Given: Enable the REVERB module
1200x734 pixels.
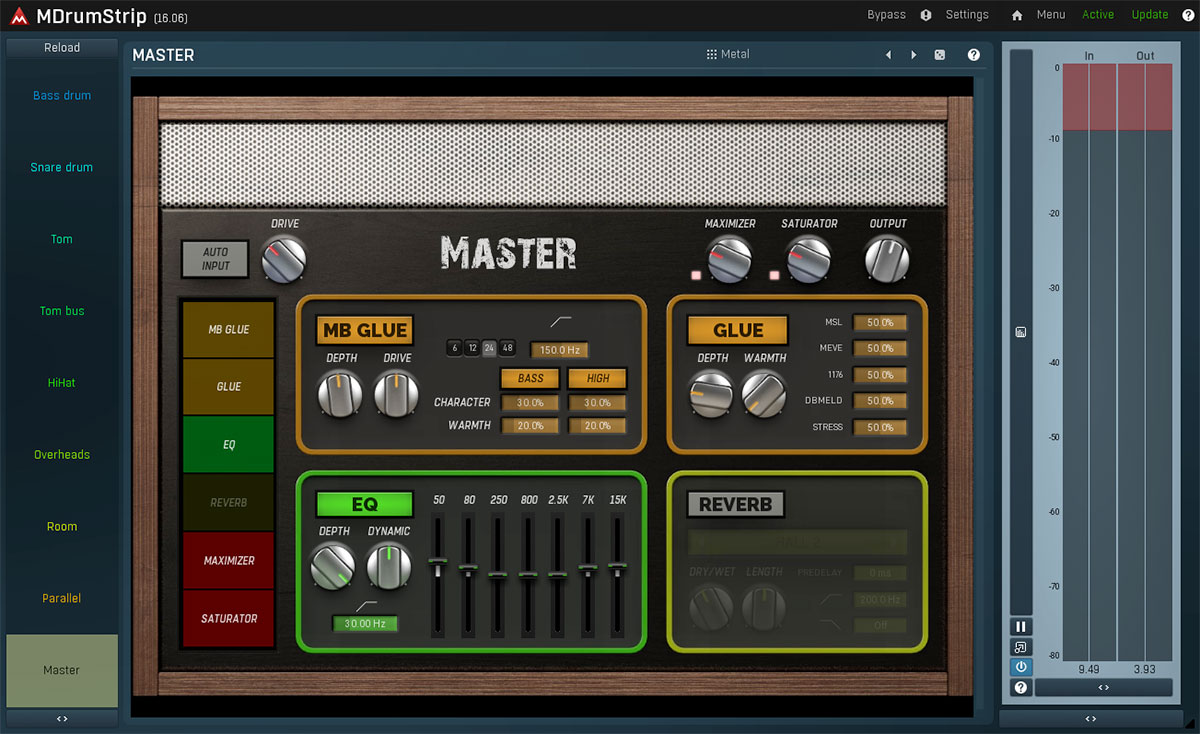Looking at the screenshot, I should point(736,504).
